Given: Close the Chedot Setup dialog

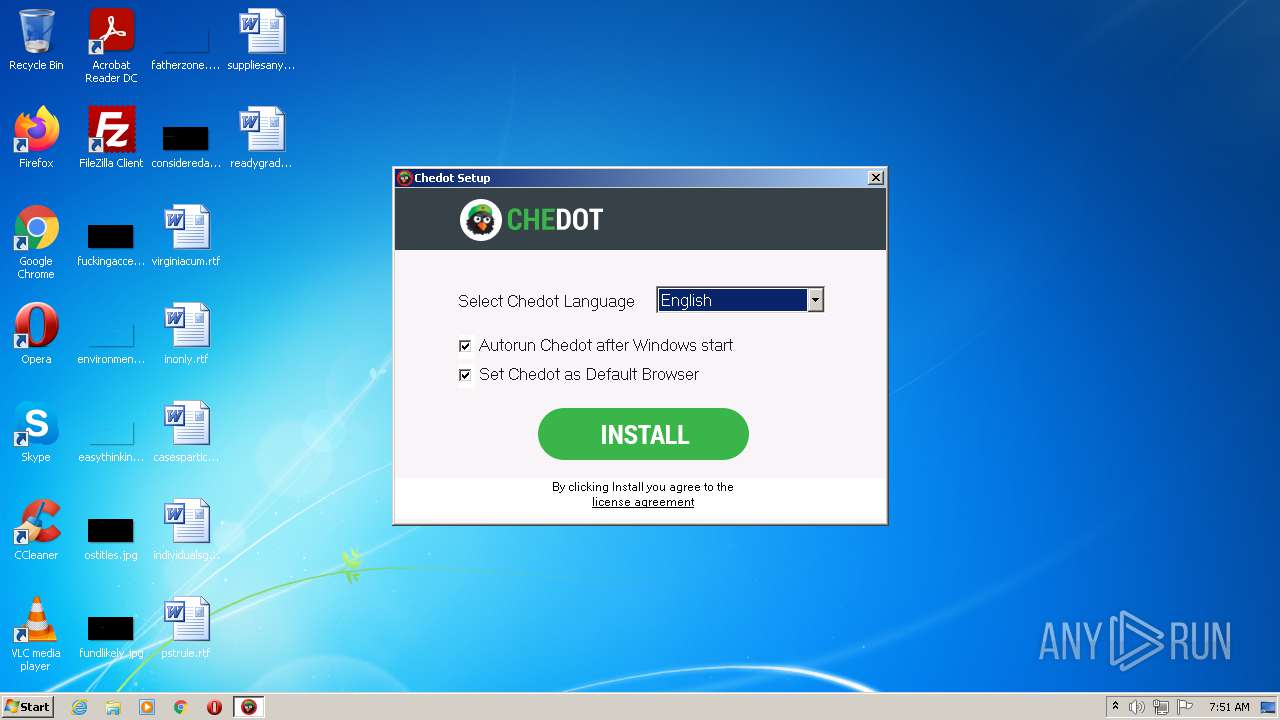Looking at the screenshot, I should coord(876,178).
